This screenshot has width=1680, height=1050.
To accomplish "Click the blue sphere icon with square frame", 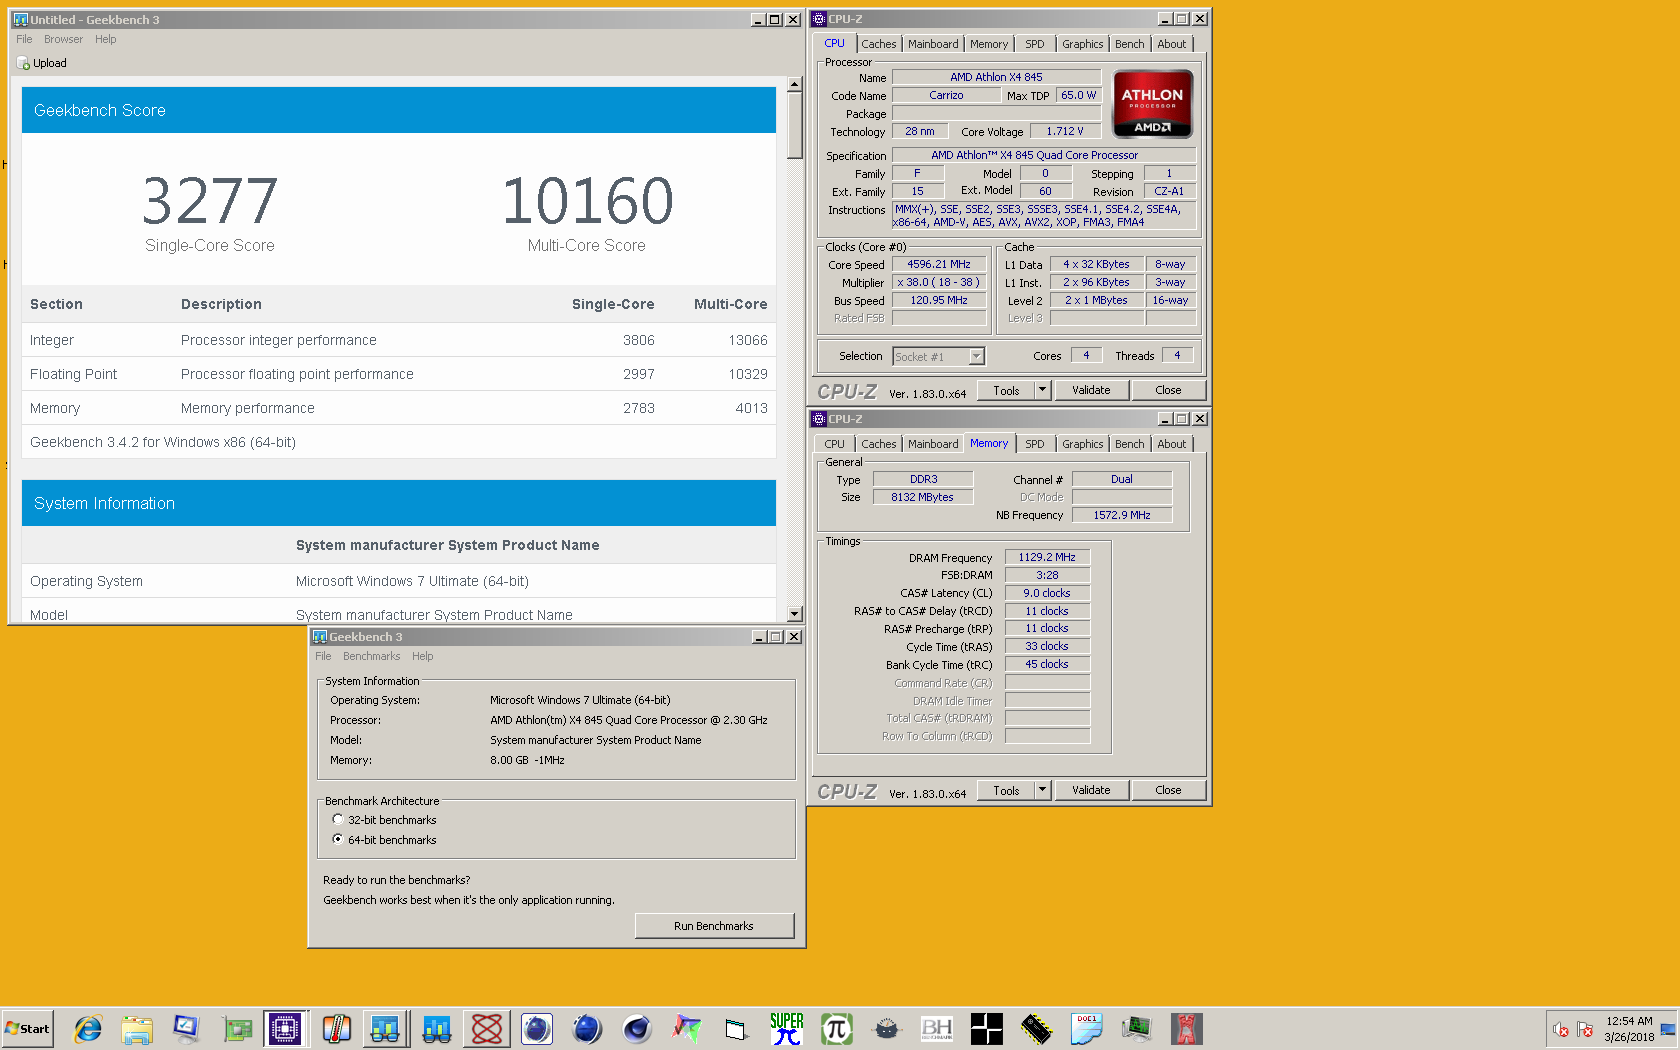I will pyautogui.click(x=537, y=1028).
